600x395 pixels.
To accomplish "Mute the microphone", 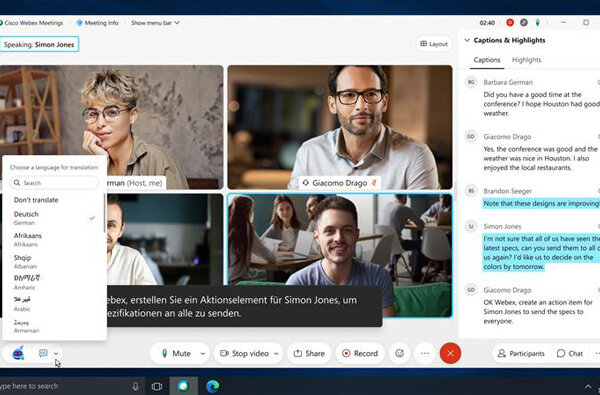I will pyautogui.click(x=176, y=353).
